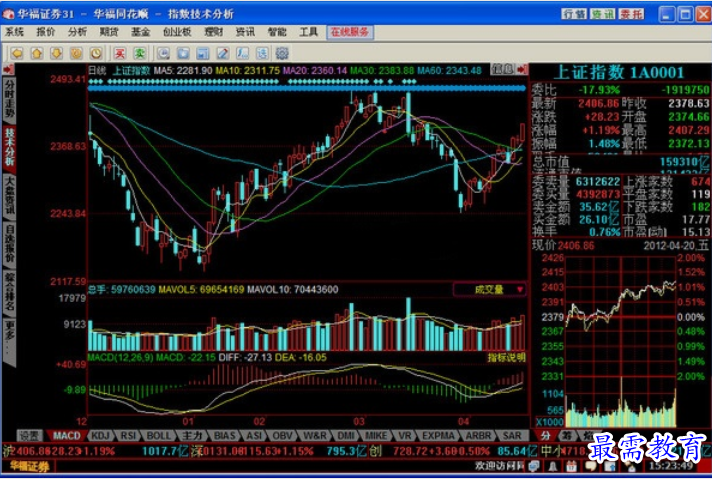This screenshot has height=479, width=712.
Task: Switch to the VR indicator tab
Action: coord(405,435)
